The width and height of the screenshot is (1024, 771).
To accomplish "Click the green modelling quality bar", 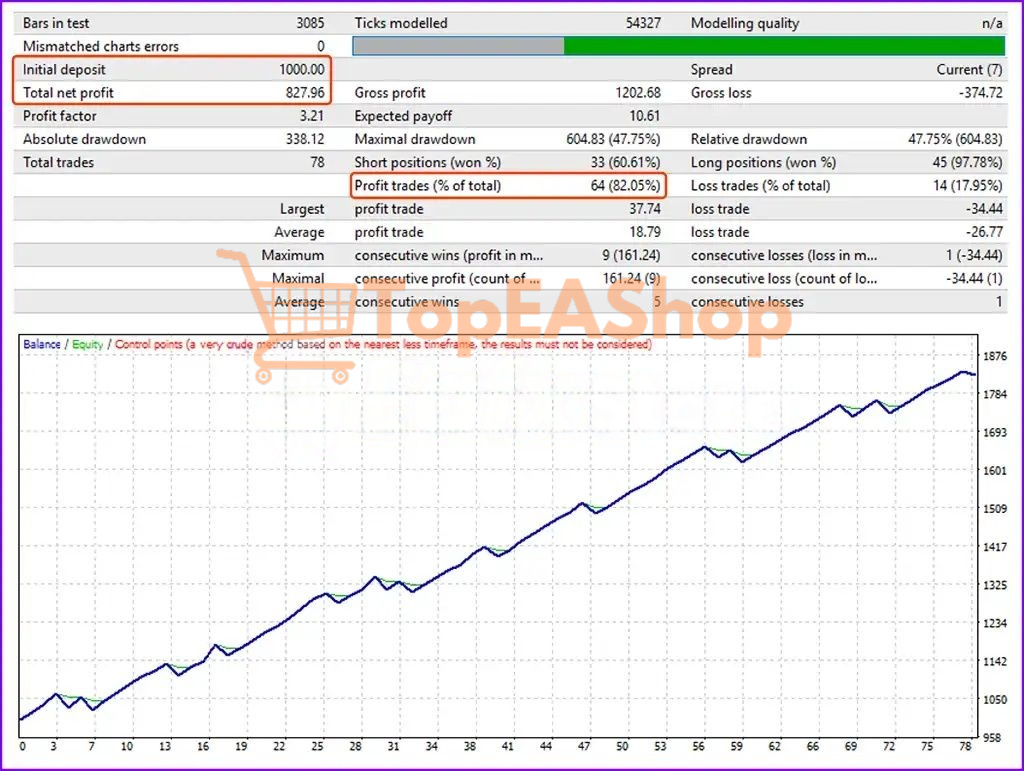I will point(784,46).
